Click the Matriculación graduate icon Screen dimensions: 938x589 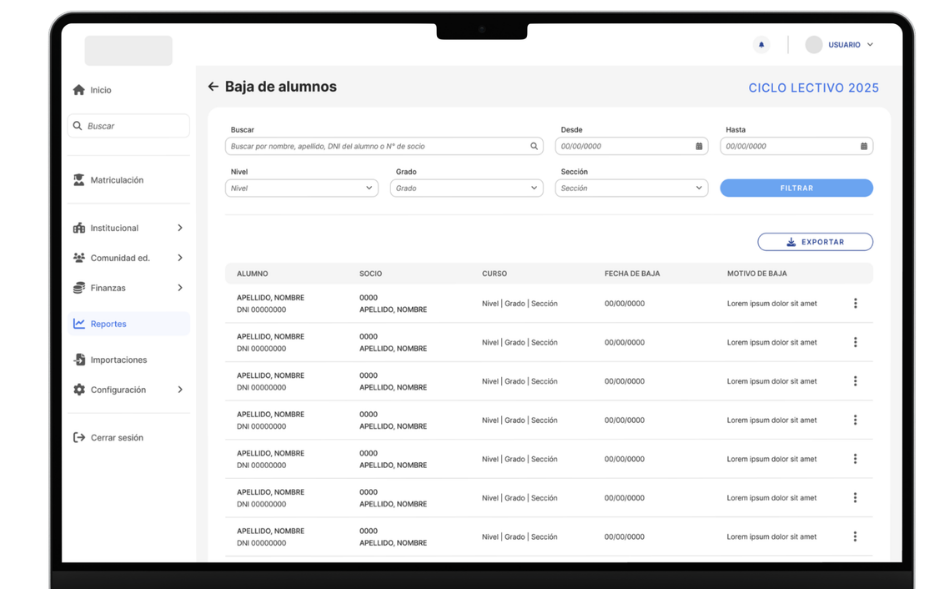tap(79, 180)
